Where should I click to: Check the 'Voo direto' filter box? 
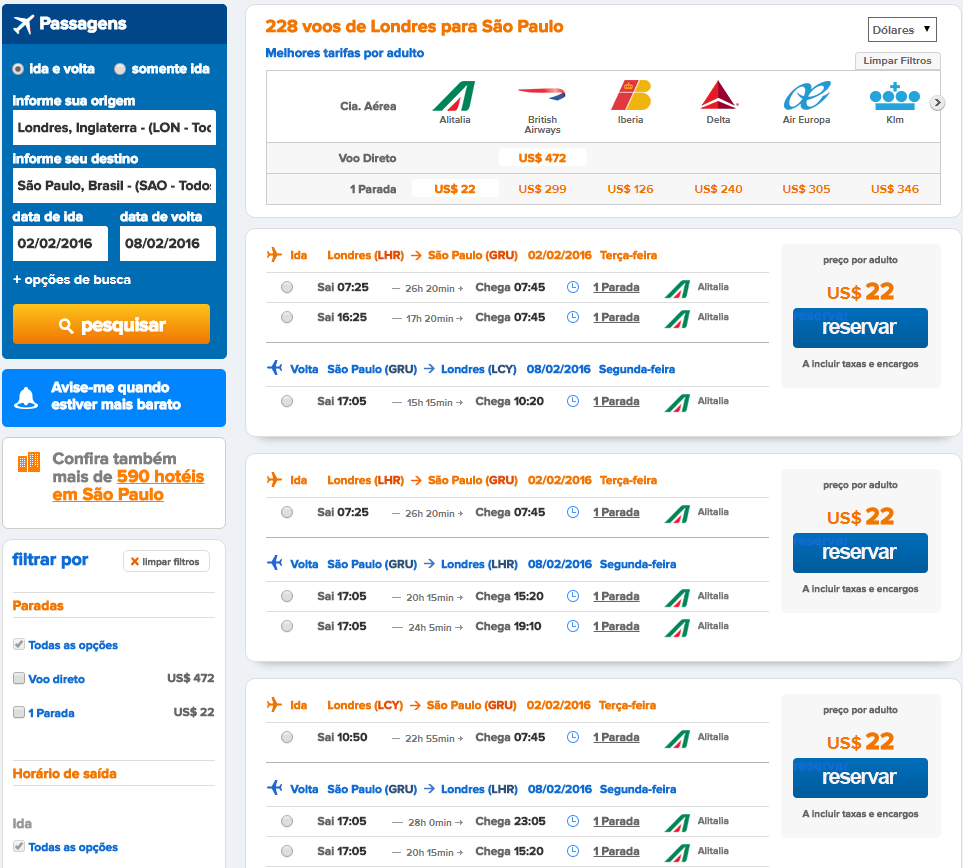pyautogui.click(x=19, y=678)
